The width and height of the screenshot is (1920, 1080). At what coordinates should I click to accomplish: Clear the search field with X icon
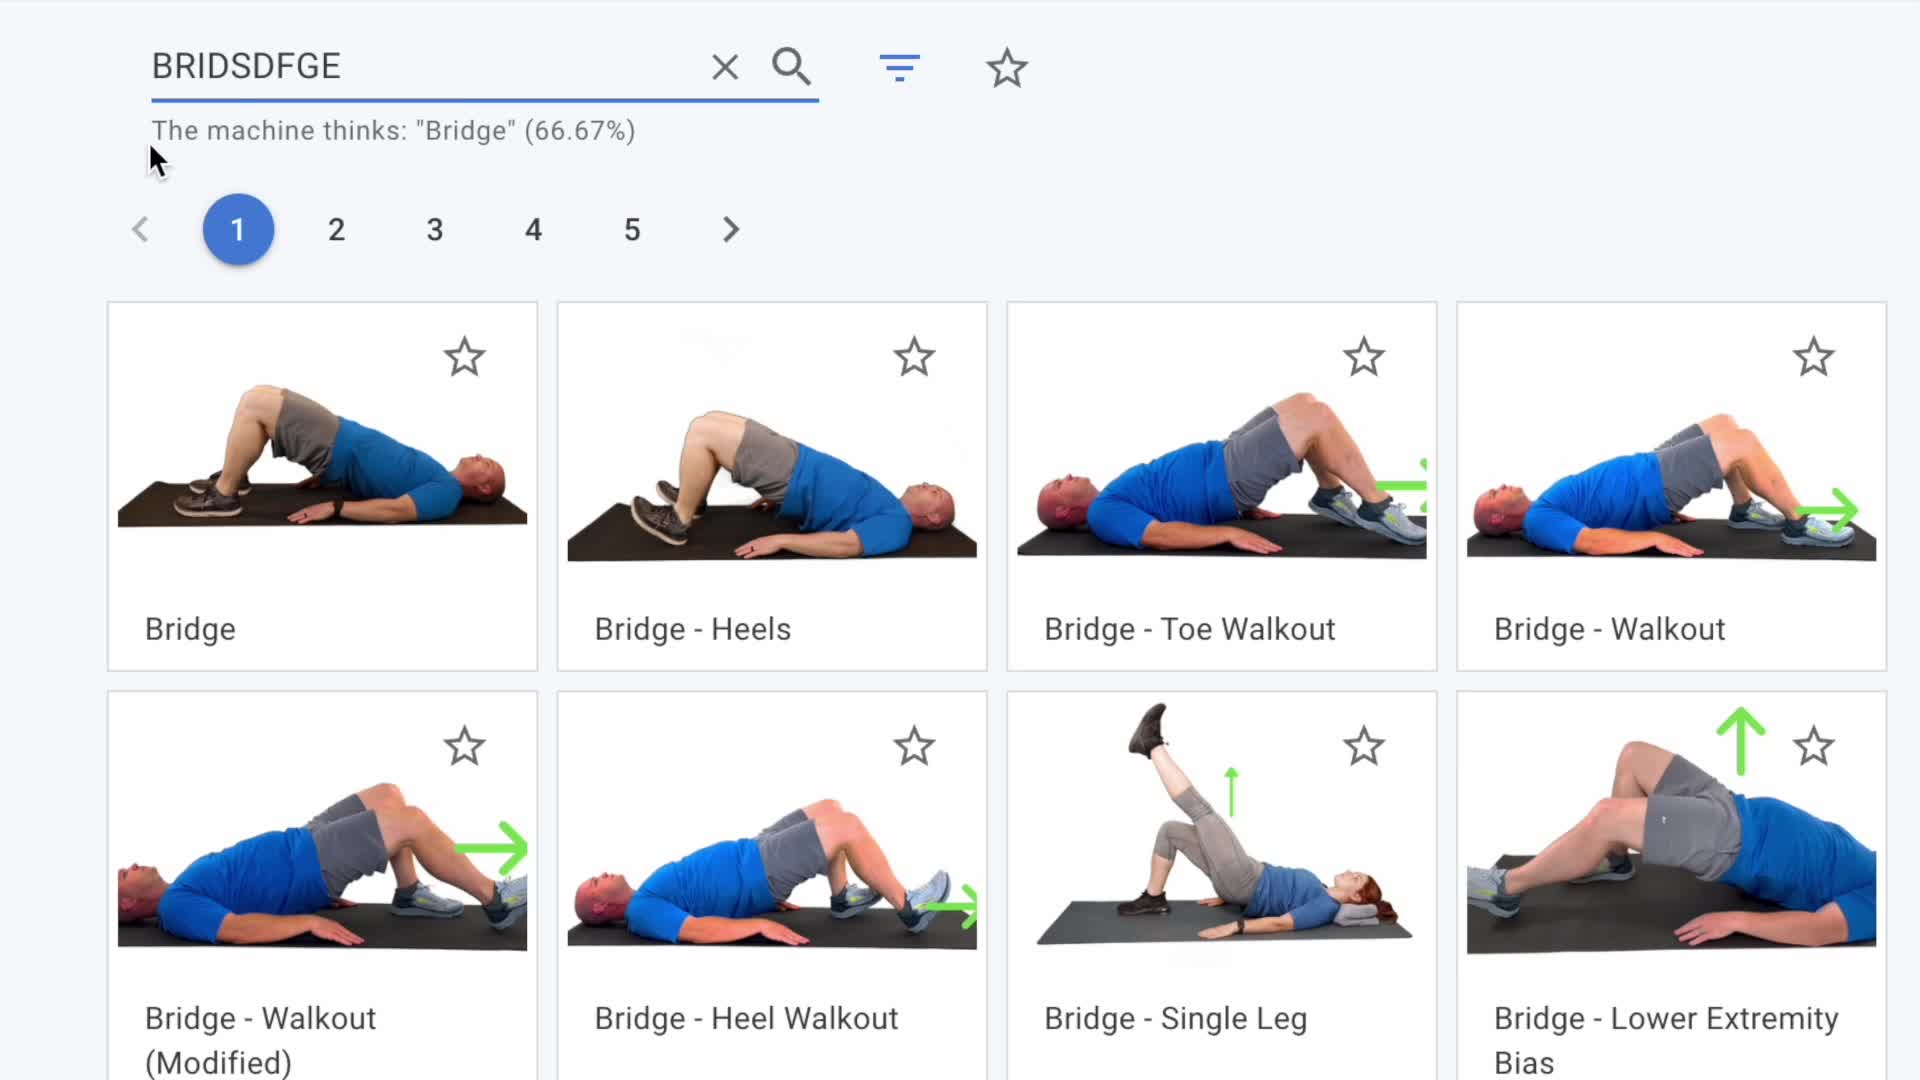725,67
